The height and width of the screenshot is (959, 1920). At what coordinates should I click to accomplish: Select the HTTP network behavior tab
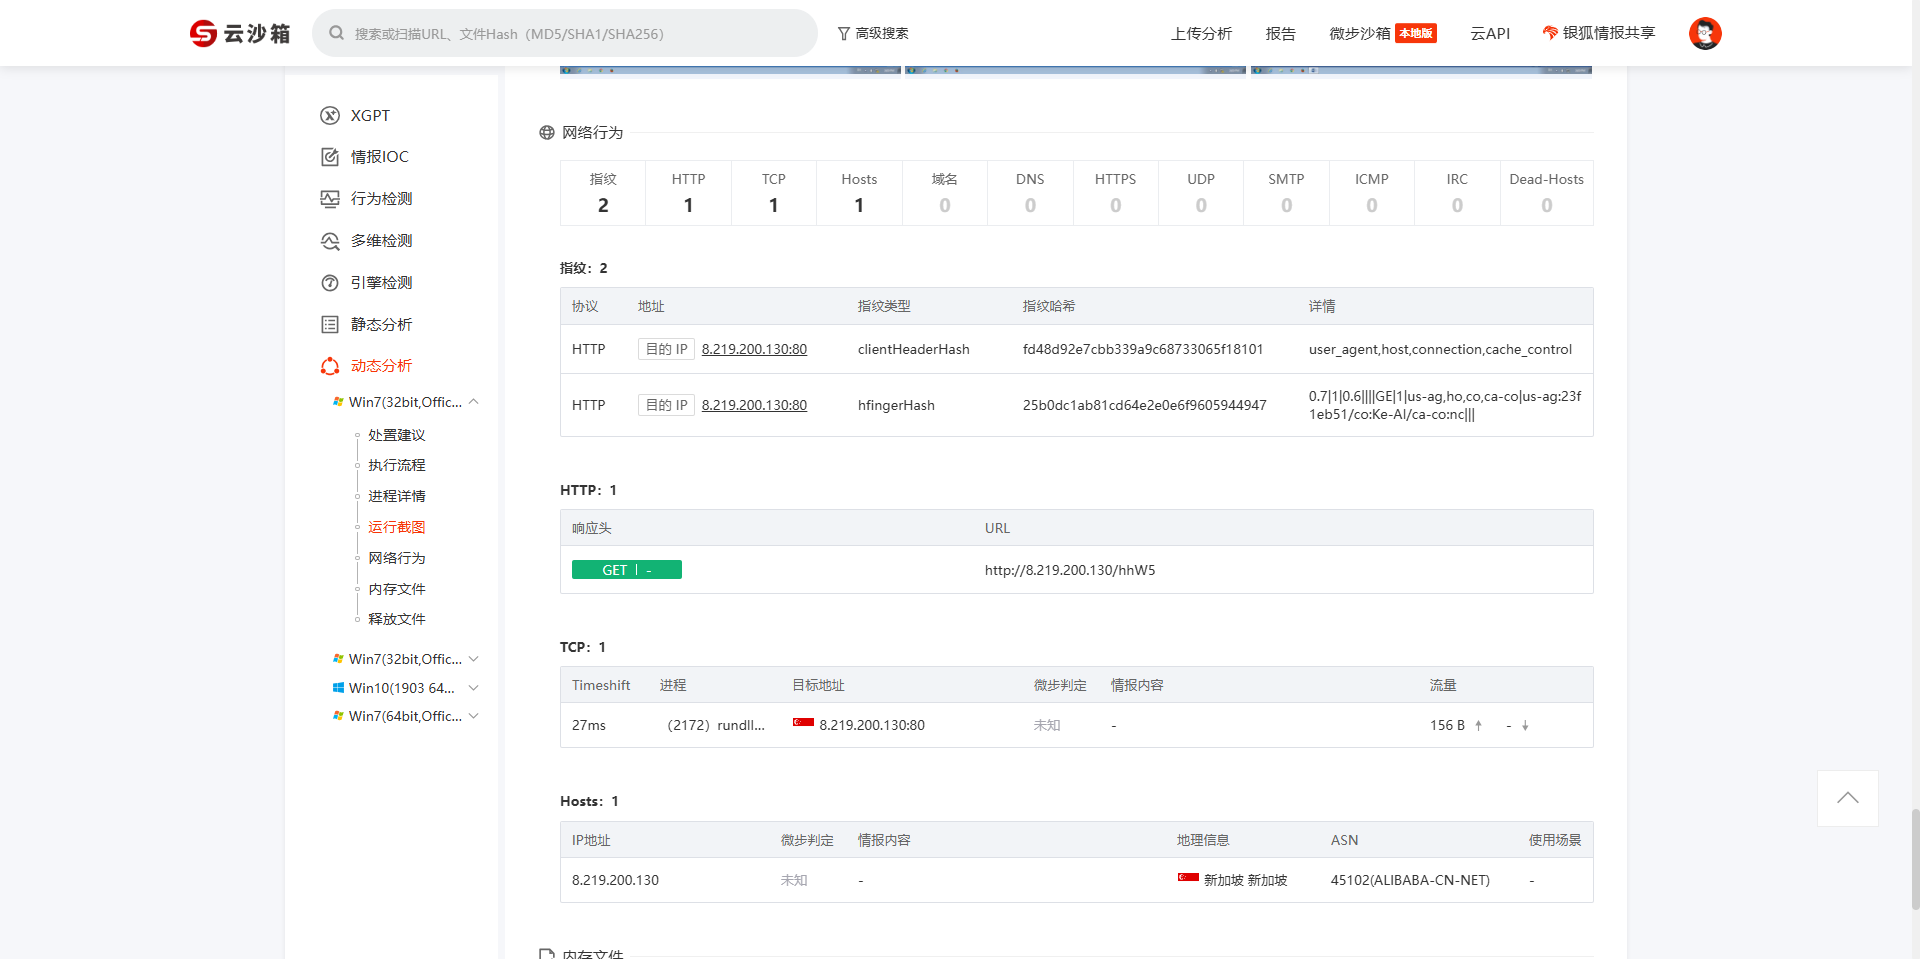[688, 193]
